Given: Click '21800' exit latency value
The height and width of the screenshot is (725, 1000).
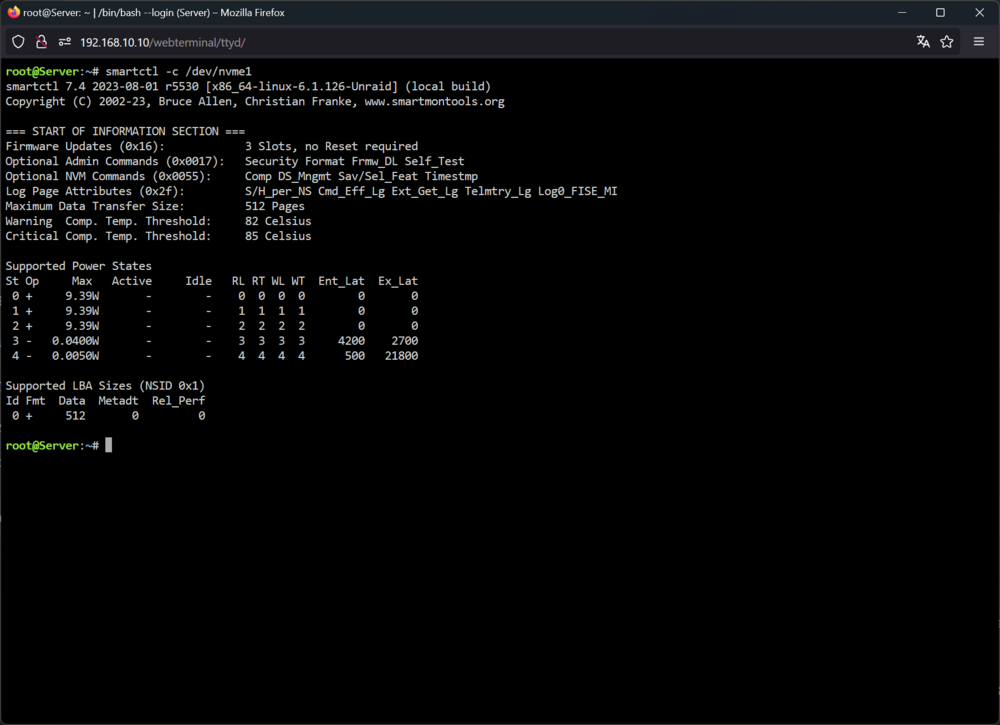Looking at the screenshot, I should 402,356.
